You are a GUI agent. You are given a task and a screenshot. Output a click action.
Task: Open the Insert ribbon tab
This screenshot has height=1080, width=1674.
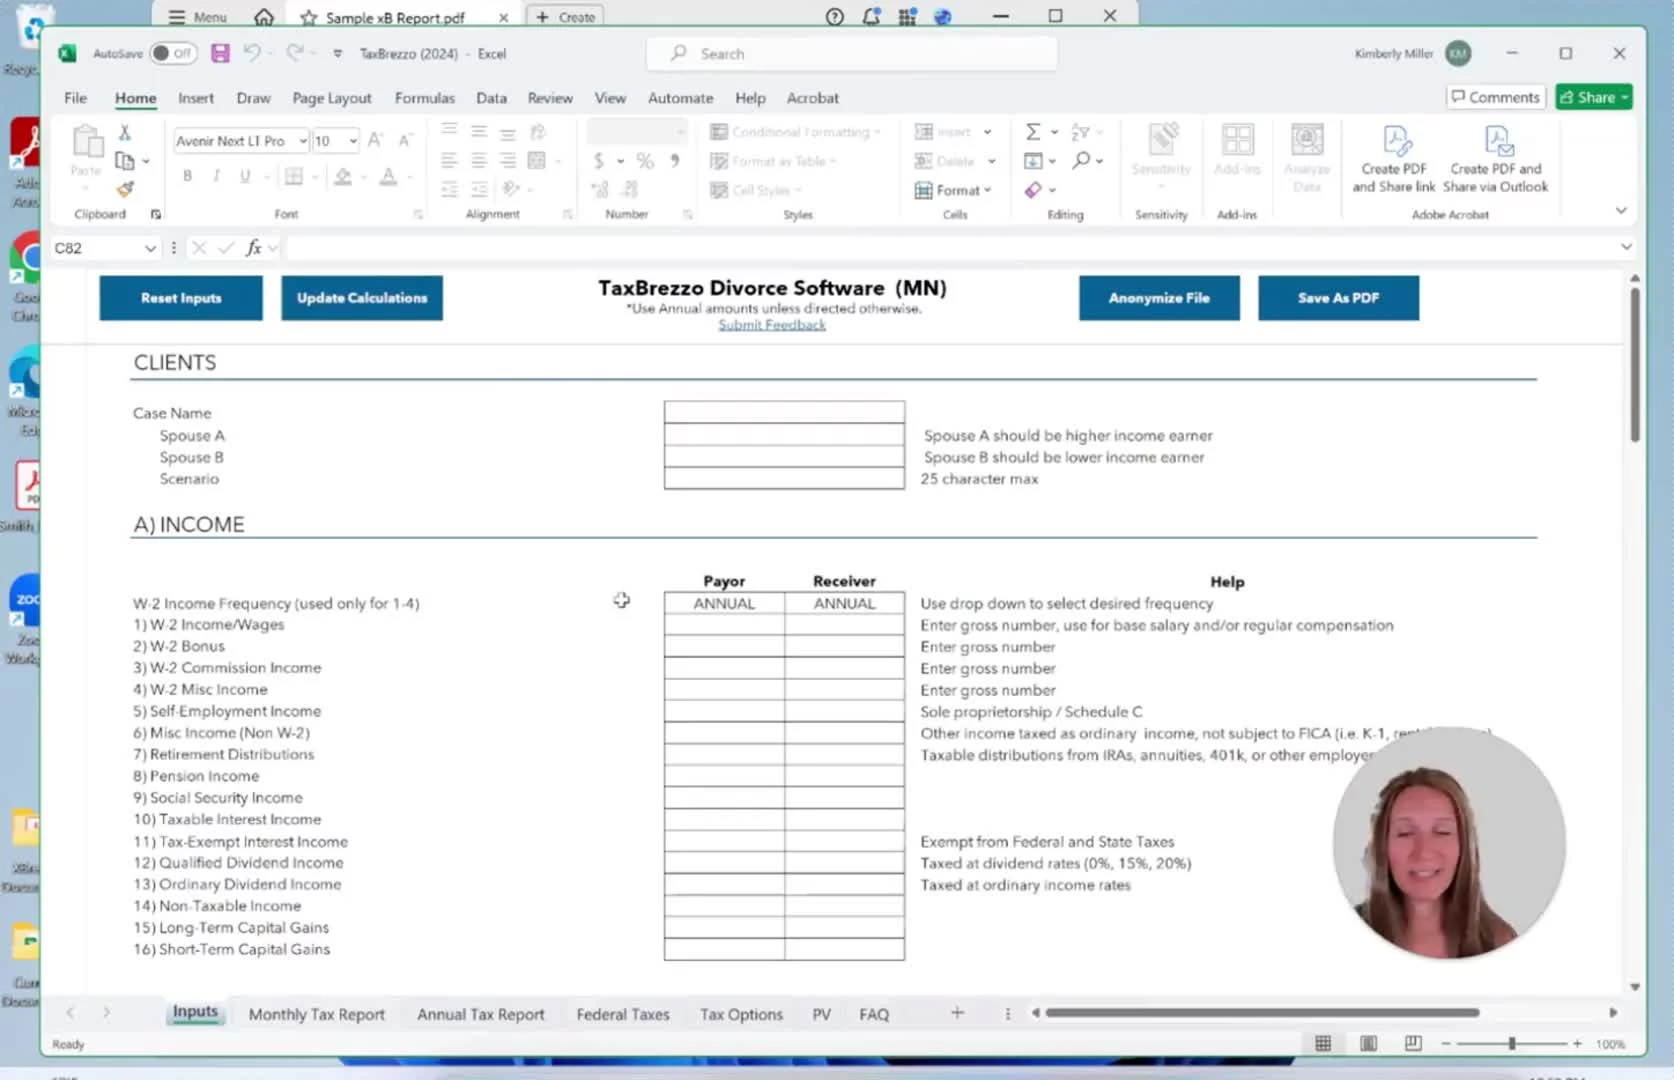coord(196,98)
